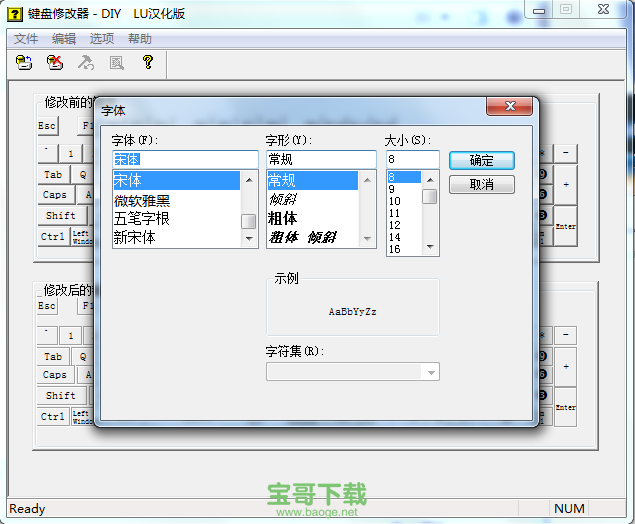
Task: Click the load/save layout toolbar icon
Action: coord(24,63)
